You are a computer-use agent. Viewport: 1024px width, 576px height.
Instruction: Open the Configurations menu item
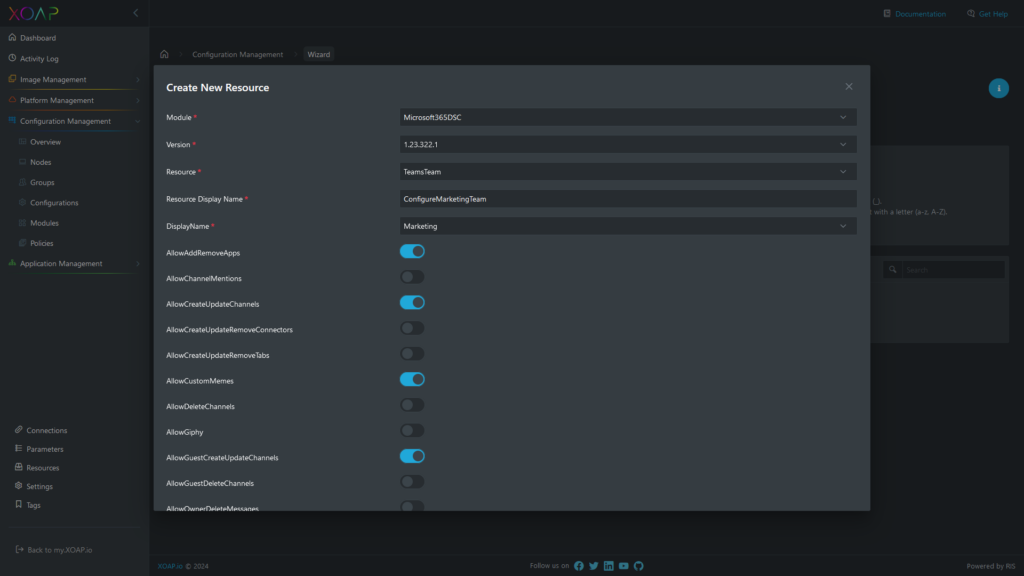pyautogui.click(x=54, y=202)
